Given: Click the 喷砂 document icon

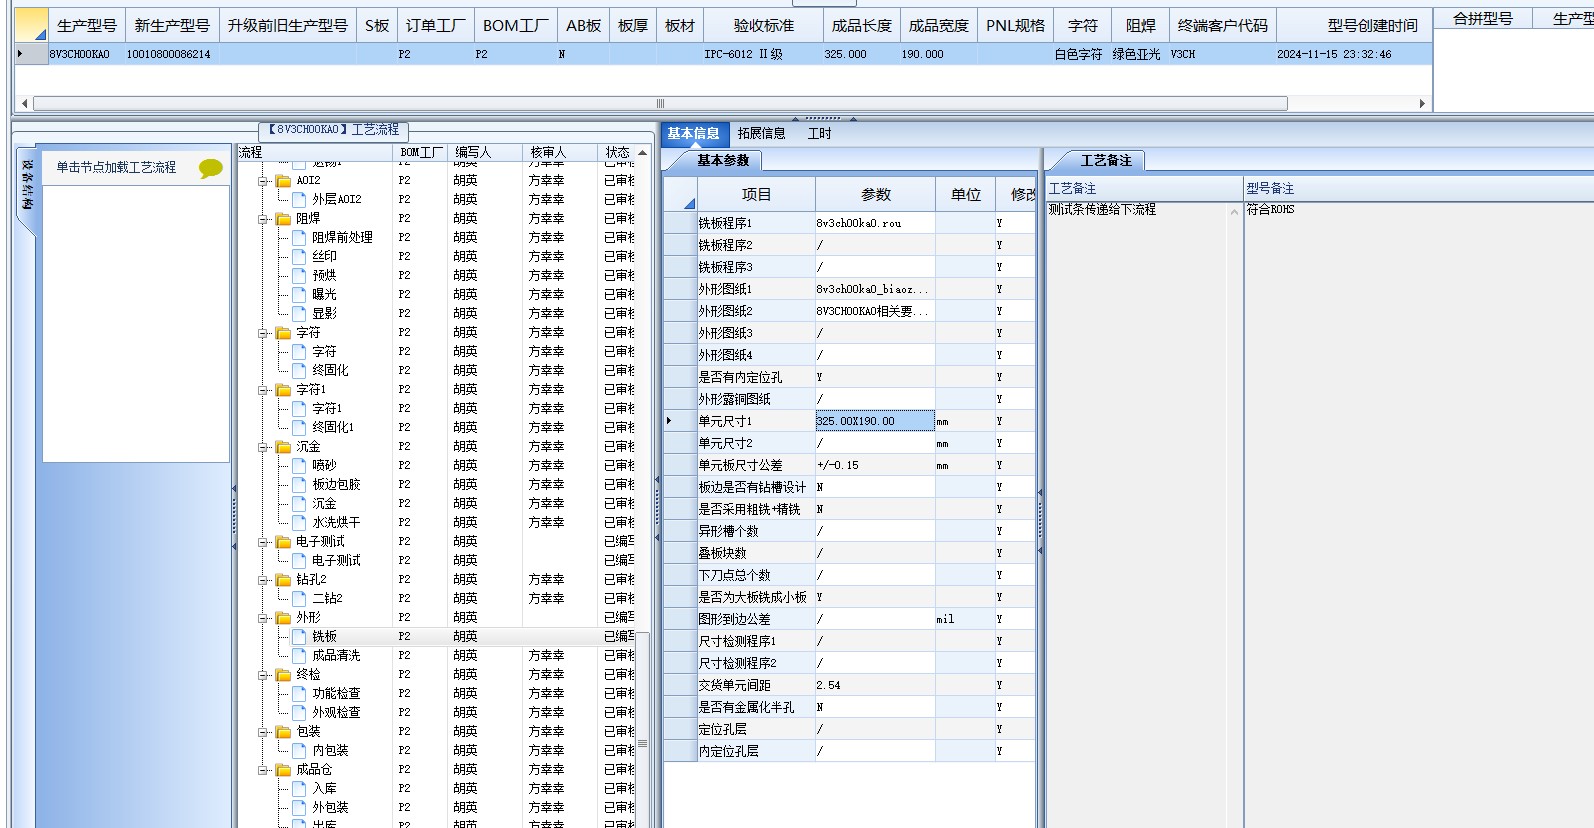Looking at the screenshot, I should click(299, 466).
